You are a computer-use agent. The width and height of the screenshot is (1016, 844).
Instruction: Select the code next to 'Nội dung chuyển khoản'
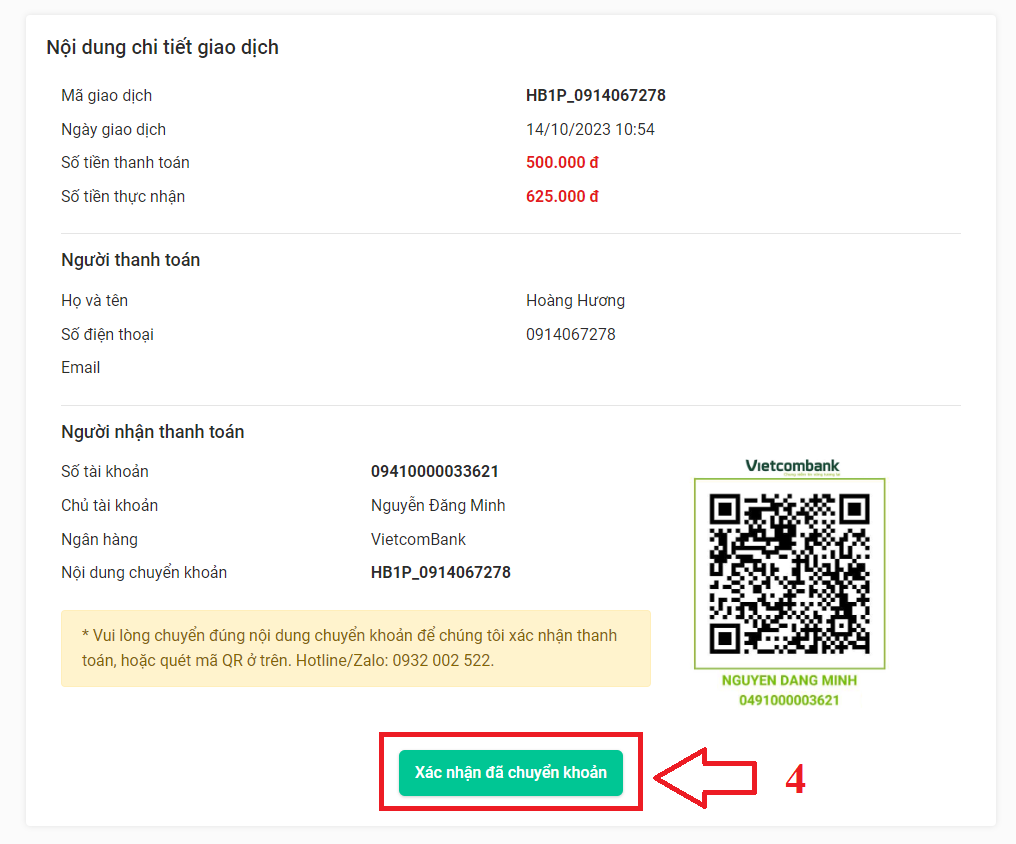[440, 573]
